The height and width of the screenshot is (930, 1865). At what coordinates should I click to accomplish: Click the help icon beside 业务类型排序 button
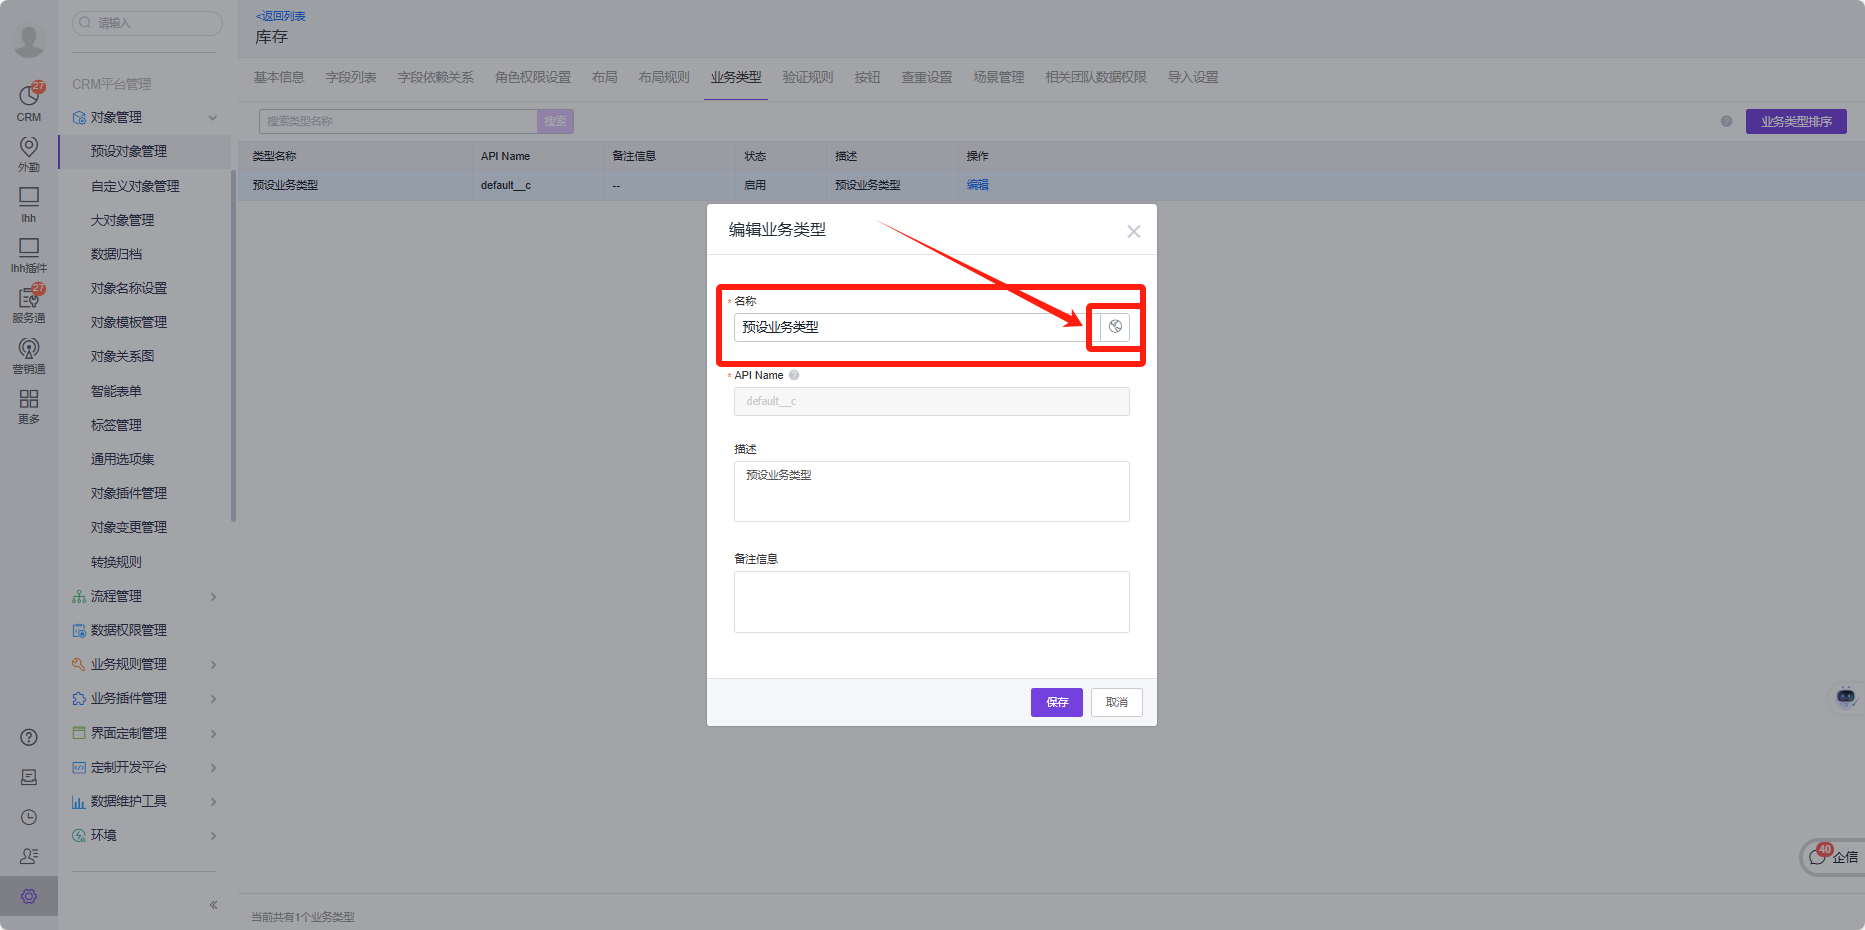click(x=1726, y=121)
